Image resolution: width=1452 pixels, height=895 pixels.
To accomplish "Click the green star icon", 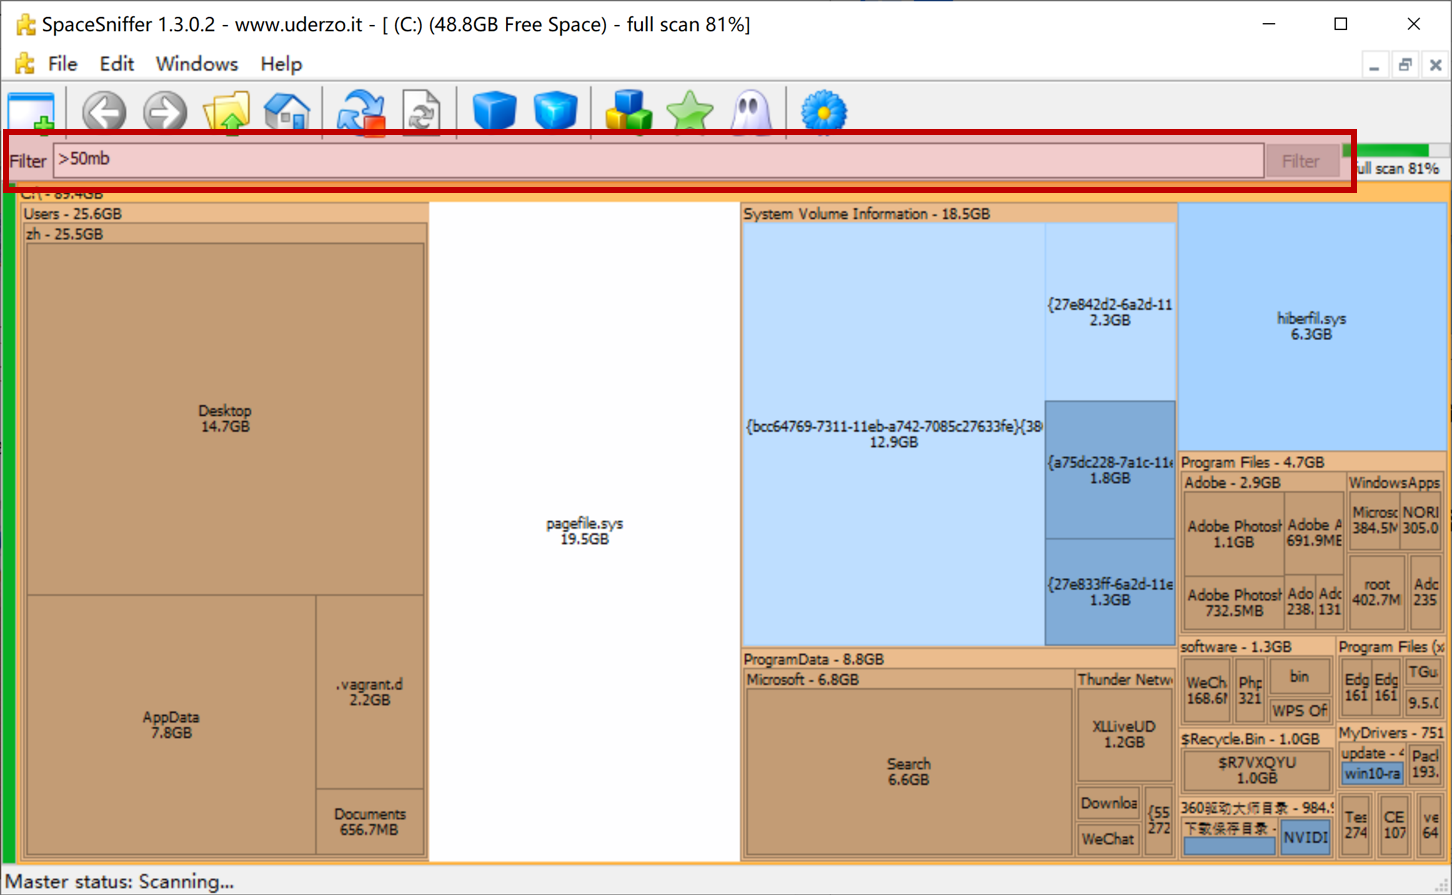I will (690, 112).
